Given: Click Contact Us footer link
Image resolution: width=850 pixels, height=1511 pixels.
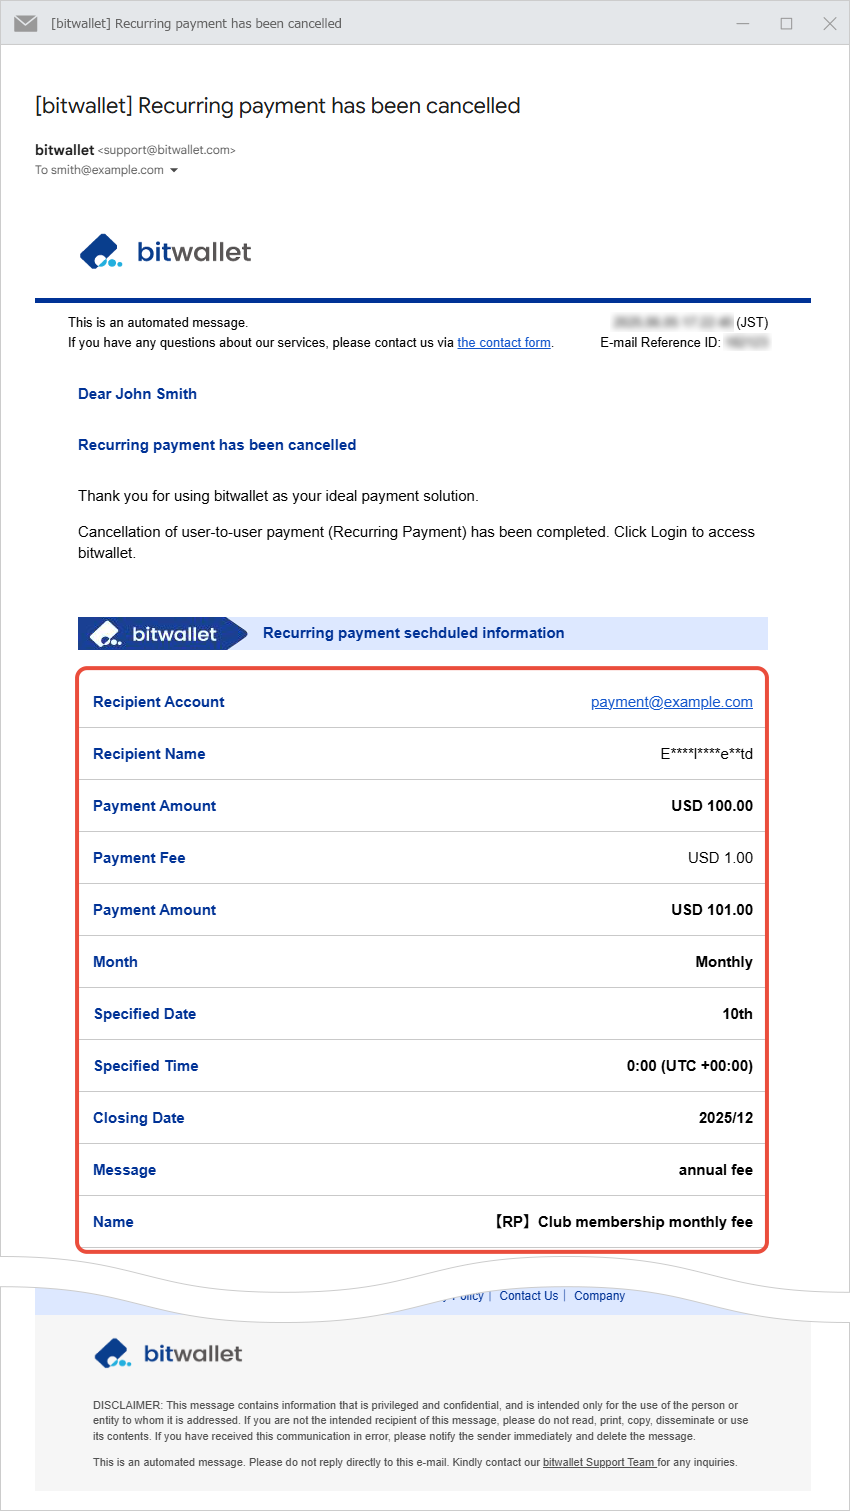Looking at the screenshot, I should point(529,1296).
